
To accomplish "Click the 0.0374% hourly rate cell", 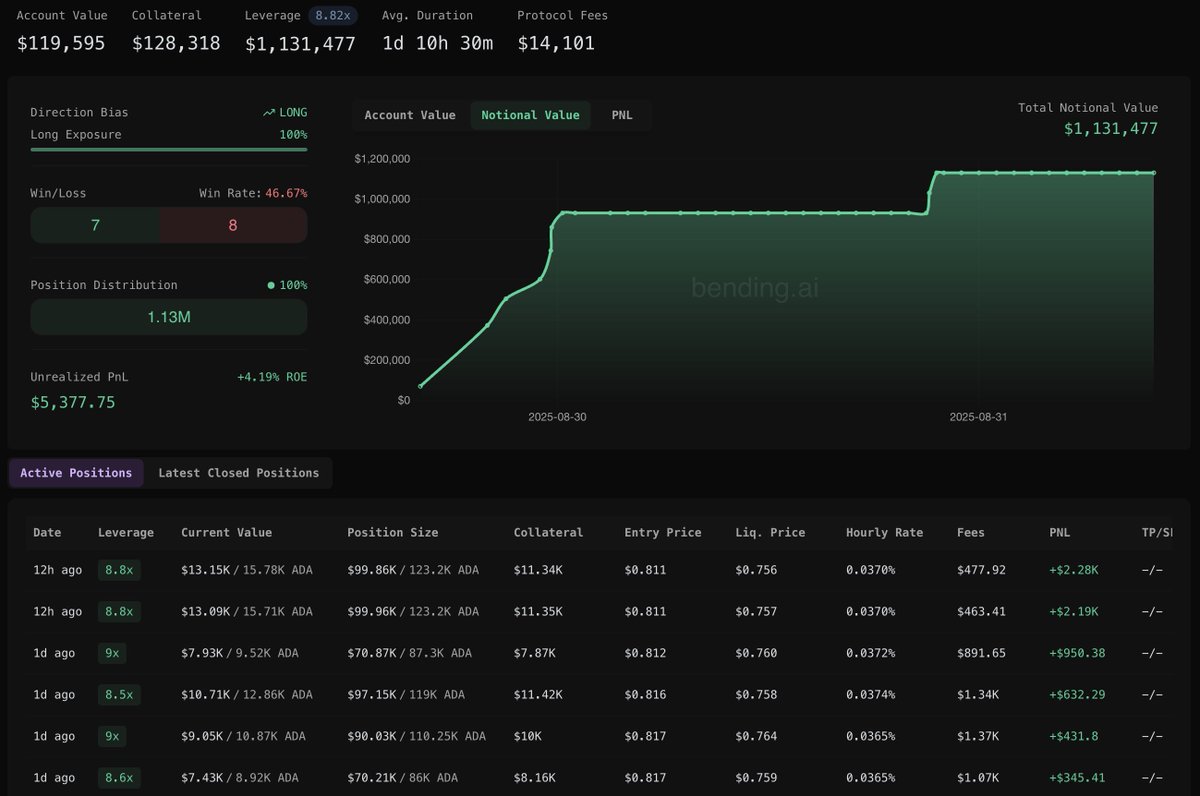I will click(x=871, y=694).
